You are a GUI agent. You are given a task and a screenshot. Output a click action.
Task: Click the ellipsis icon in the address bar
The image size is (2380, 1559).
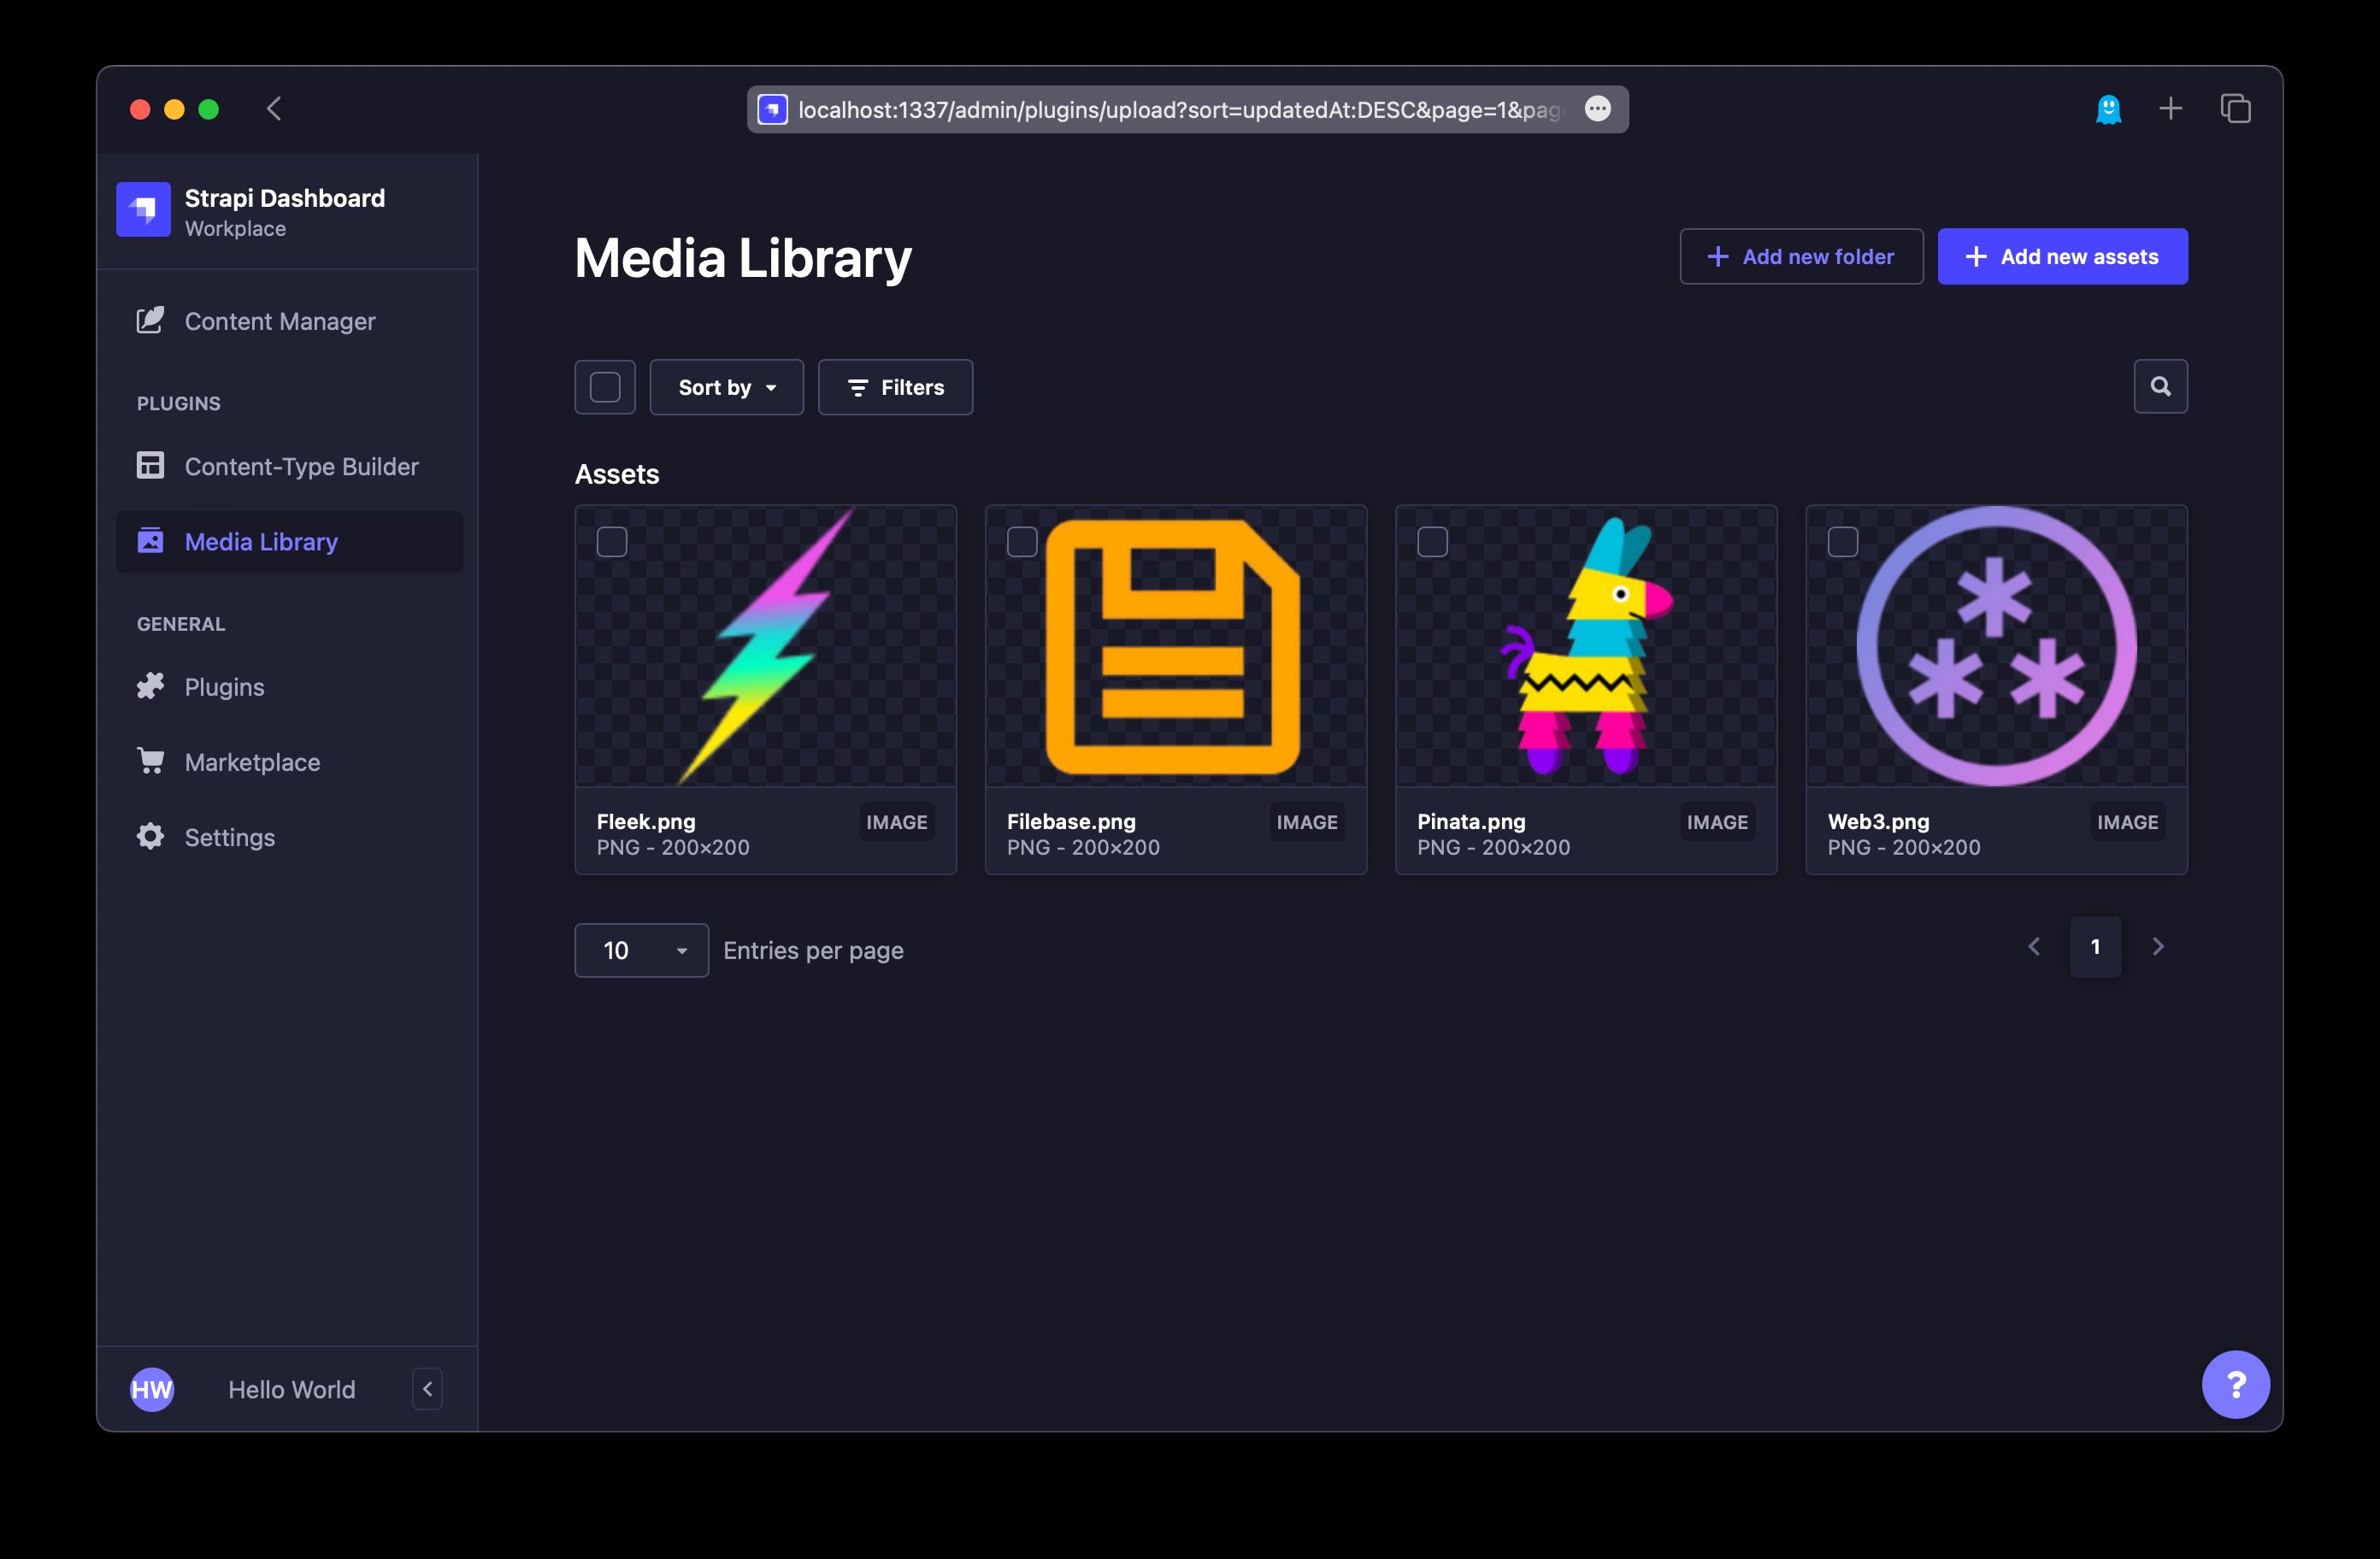pos(1597,109)
